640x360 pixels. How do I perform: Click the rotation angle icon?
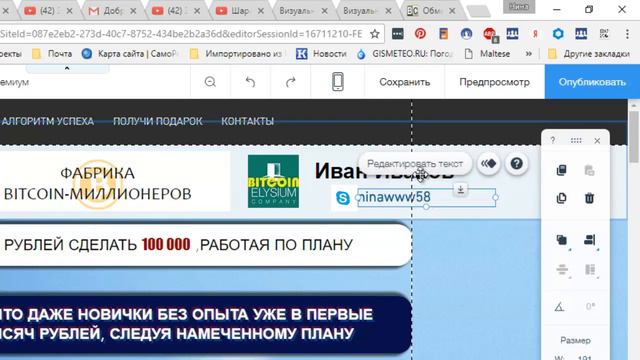tap(559, 306)
